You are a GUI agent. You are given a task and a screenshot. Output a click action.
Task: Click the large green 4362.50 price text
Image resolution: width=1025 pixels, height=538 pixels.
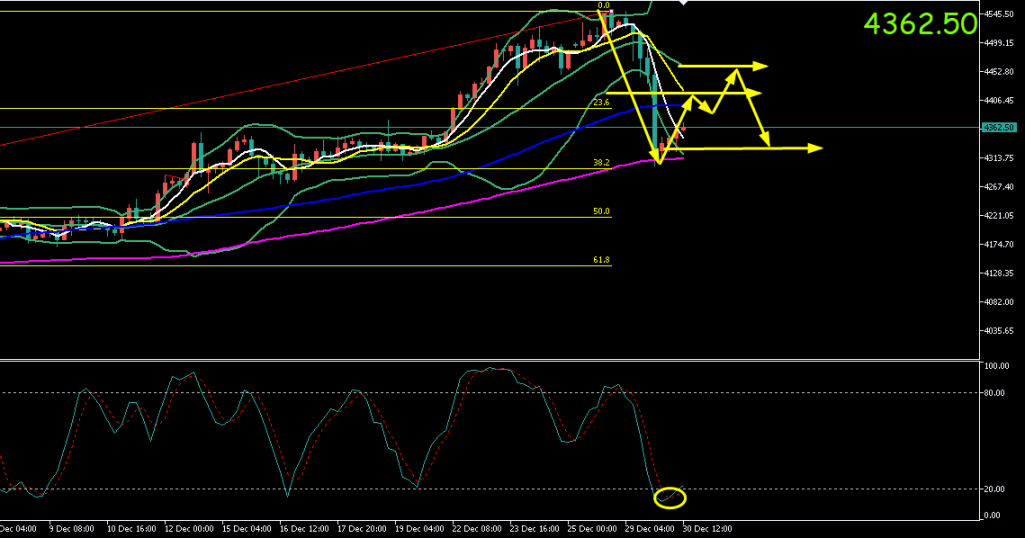(919, 24)
